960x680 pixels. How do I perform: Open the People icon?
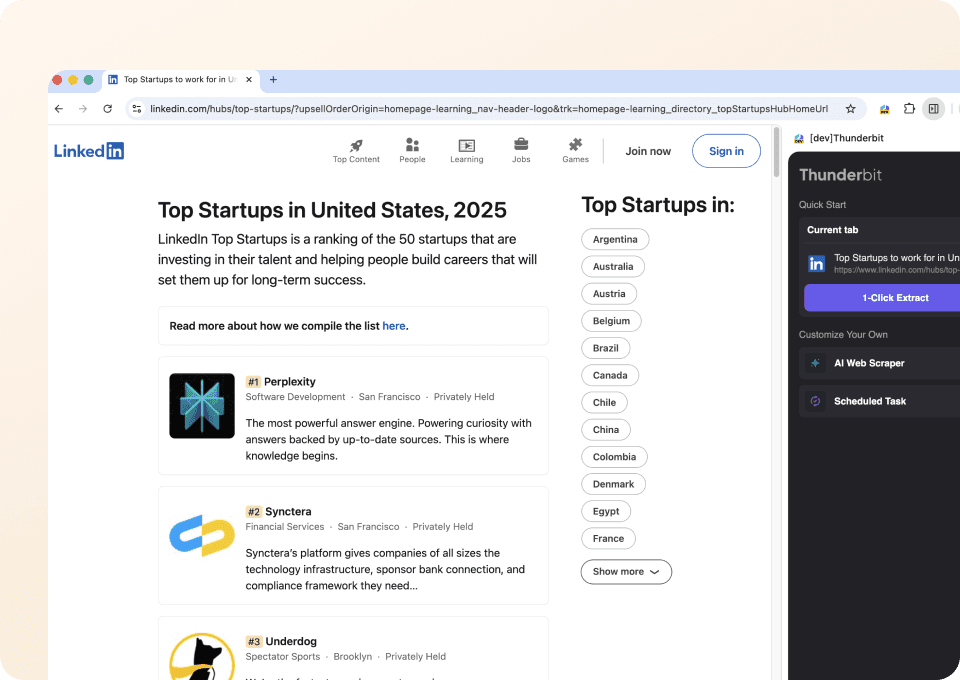coord(412,146)
